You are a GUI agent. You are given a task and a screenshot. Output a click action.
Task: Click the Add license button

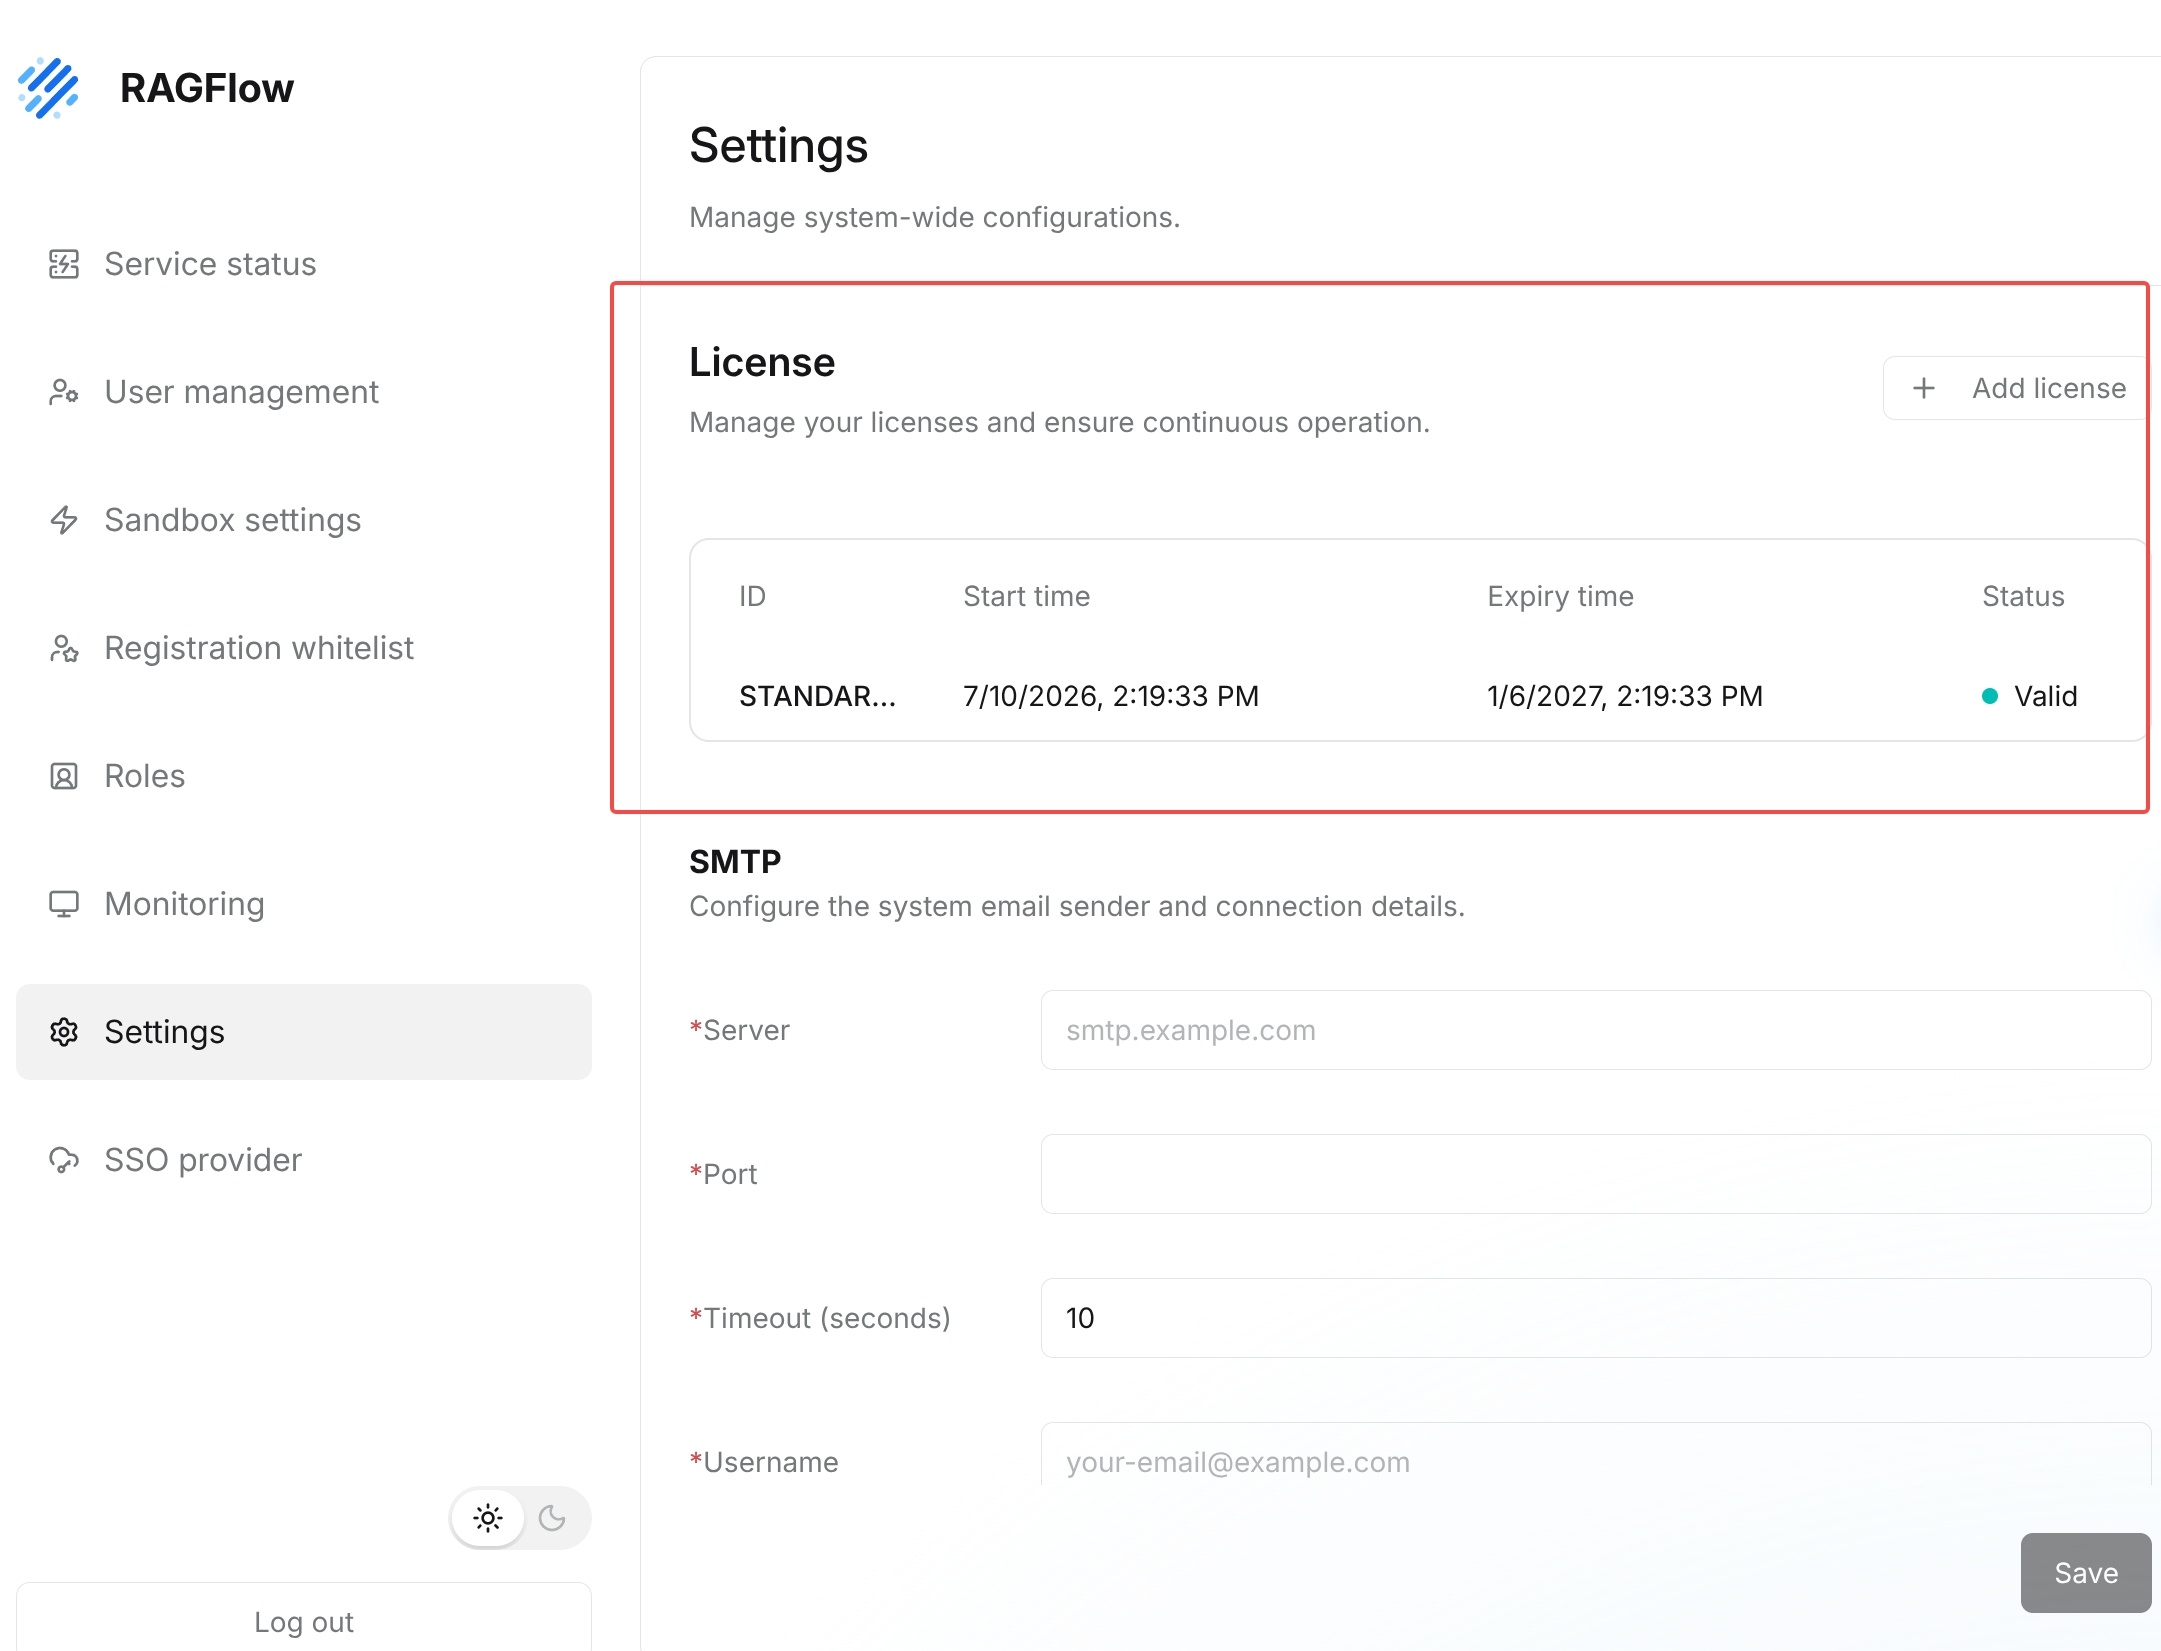[2015, 388]
